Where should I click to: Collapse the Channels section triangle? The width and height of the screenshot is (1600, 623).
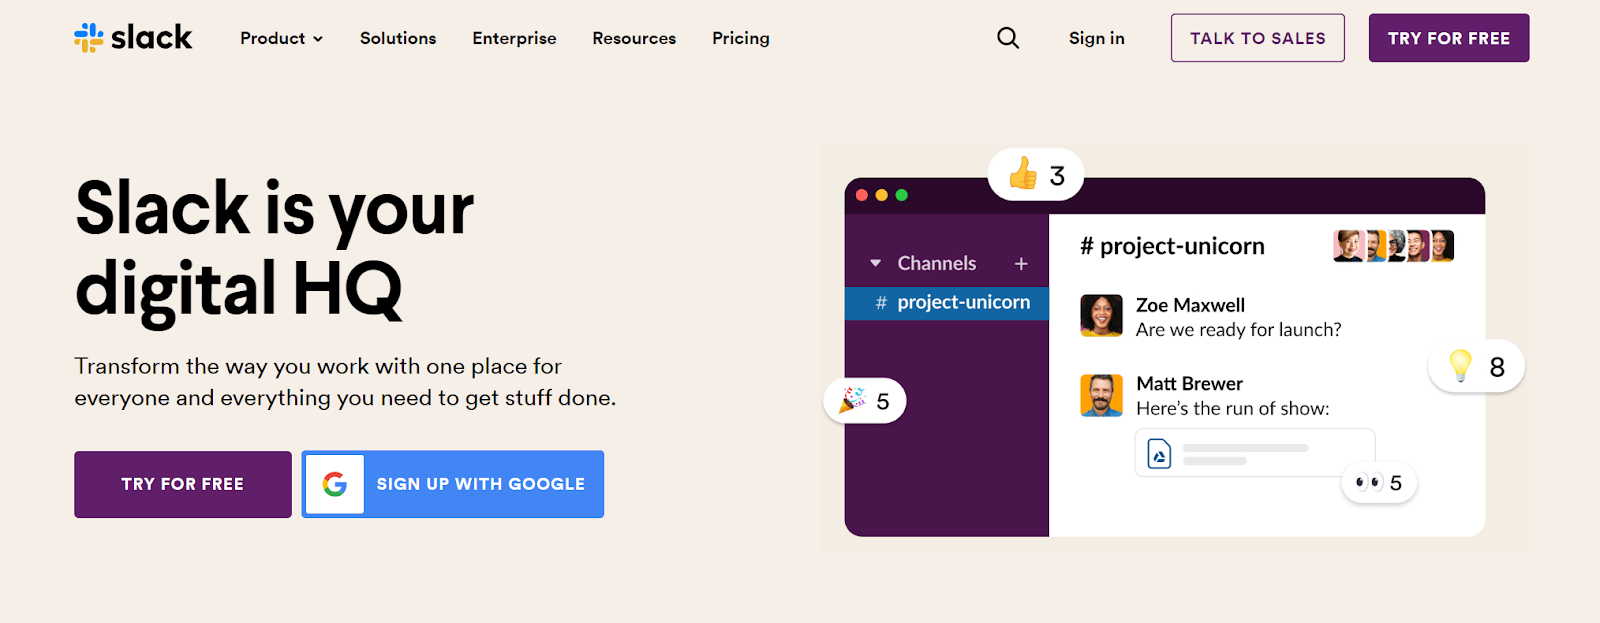pos(875,264)
